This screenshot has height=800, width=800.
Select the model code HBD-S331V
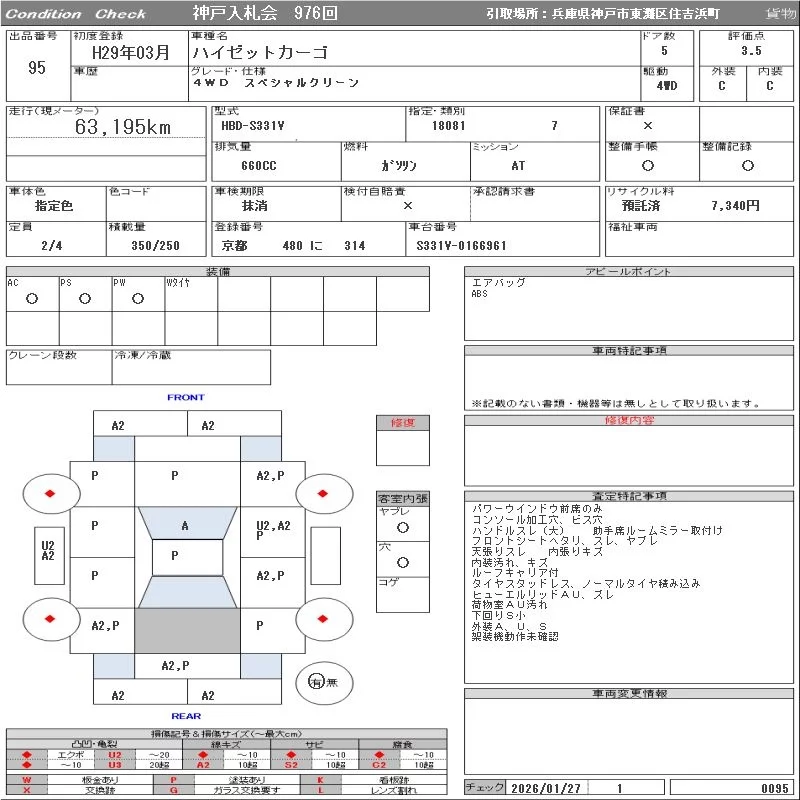[x=253, y=126]
